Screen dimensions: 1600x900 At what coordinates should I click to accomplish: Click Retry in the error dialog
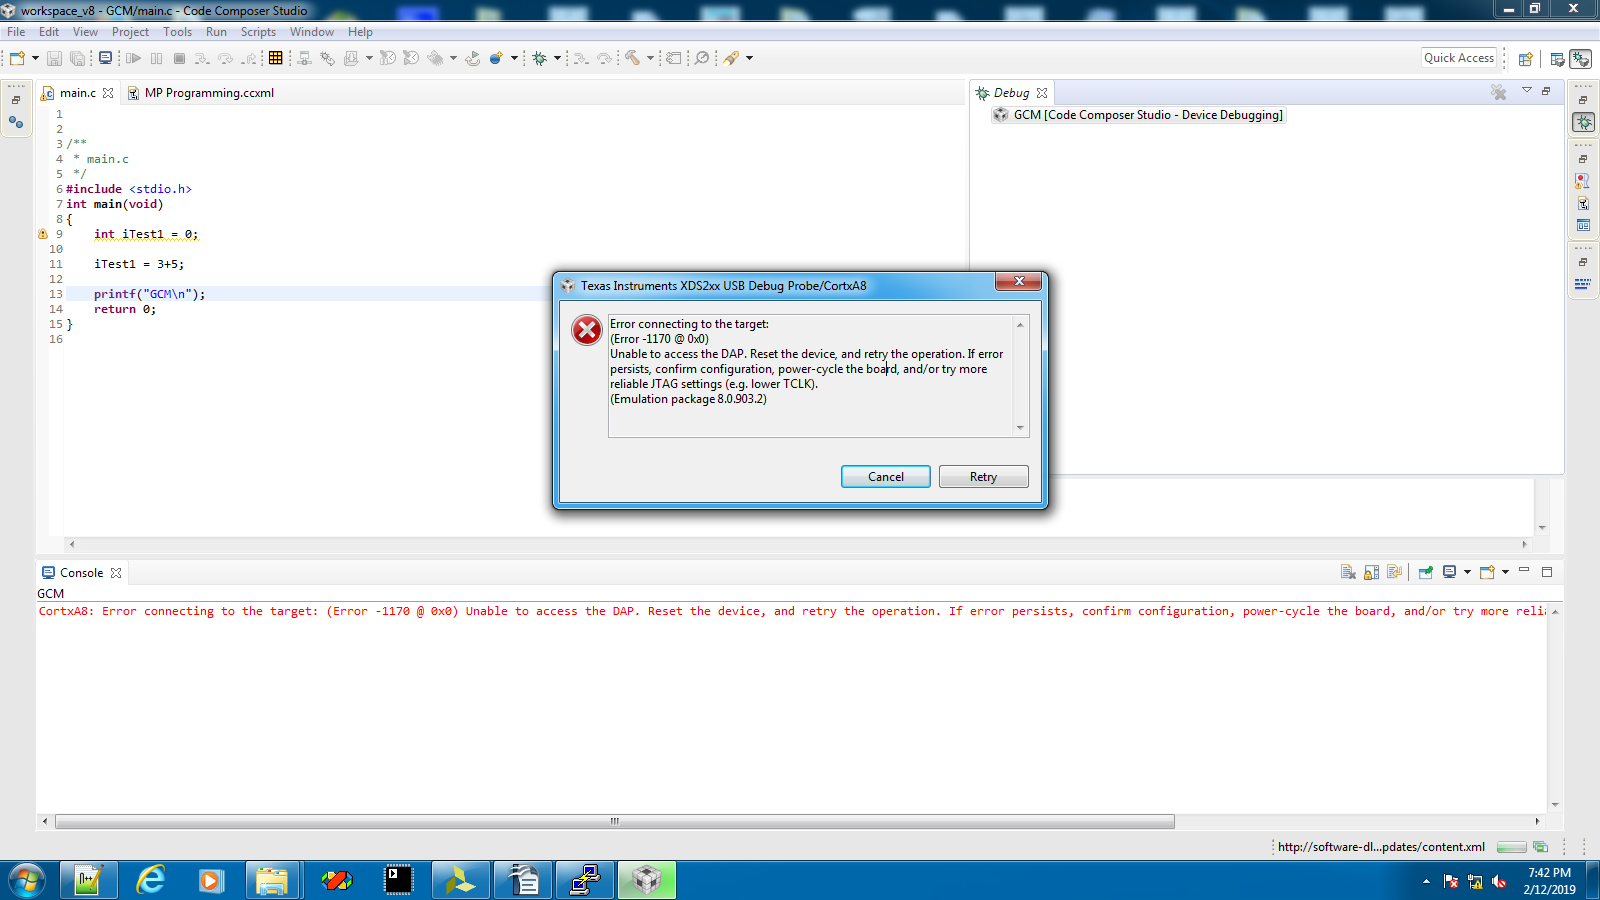tap(984, 477)
